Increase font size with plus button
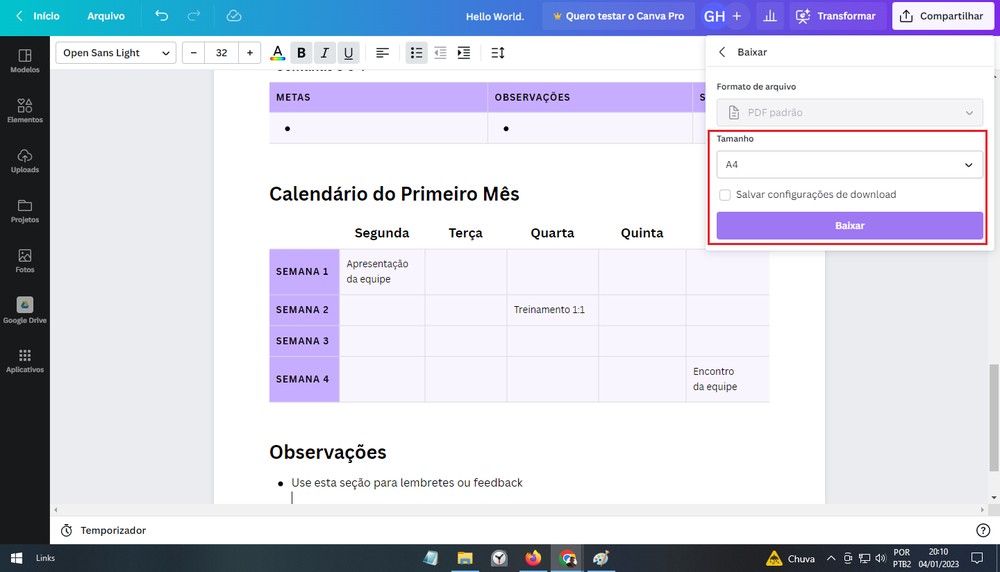The image size is (1000, 572). pyautogui.click(x=249, y=53)
